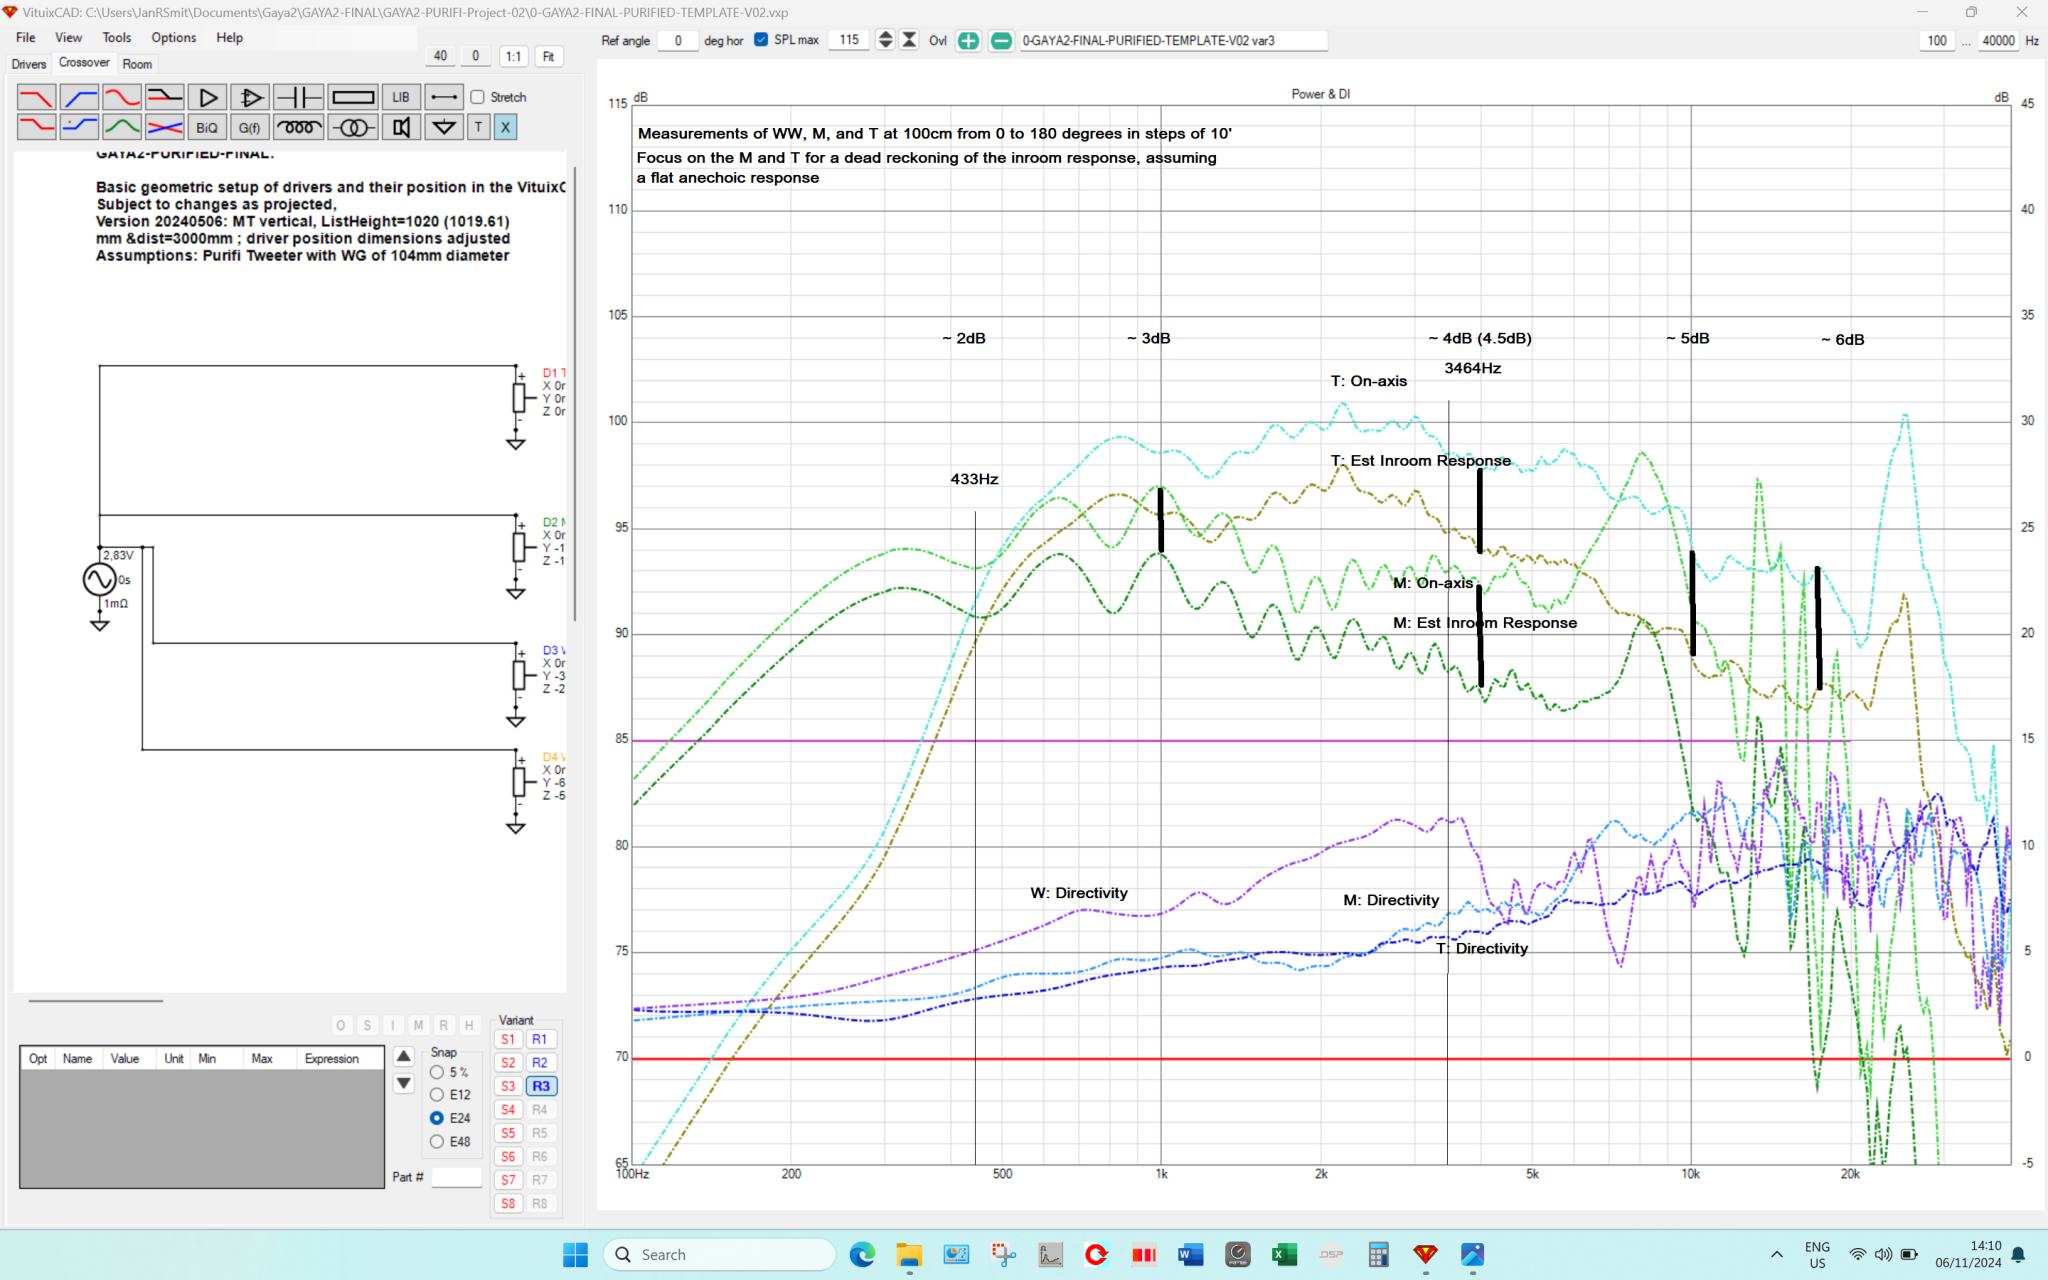The width and height of the screenshot is (2048, 1280).
Task: Store variant into slot S3
Action: (508, 1086)
